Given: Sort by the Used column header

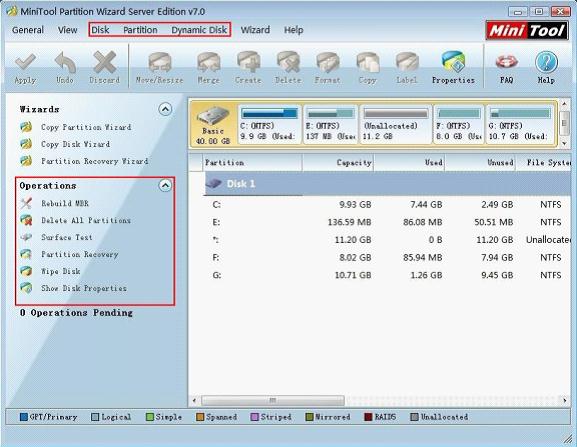Looking at the screenshot, I should pyautogui.click(x=409, y=163).
